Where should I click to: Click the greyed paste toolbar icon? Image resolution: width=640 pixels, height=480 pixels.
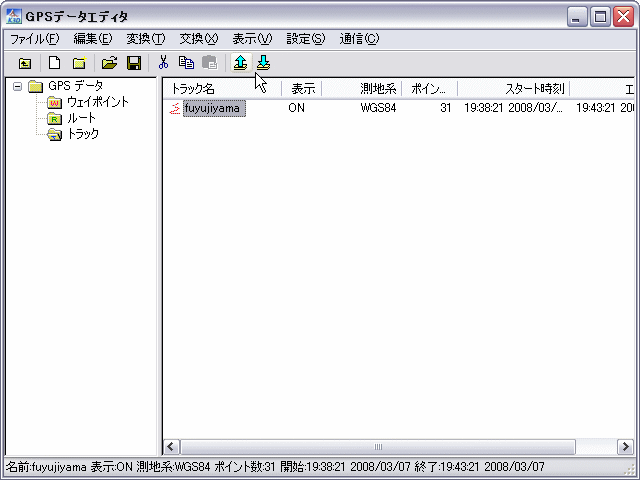[x=210, y=62]
